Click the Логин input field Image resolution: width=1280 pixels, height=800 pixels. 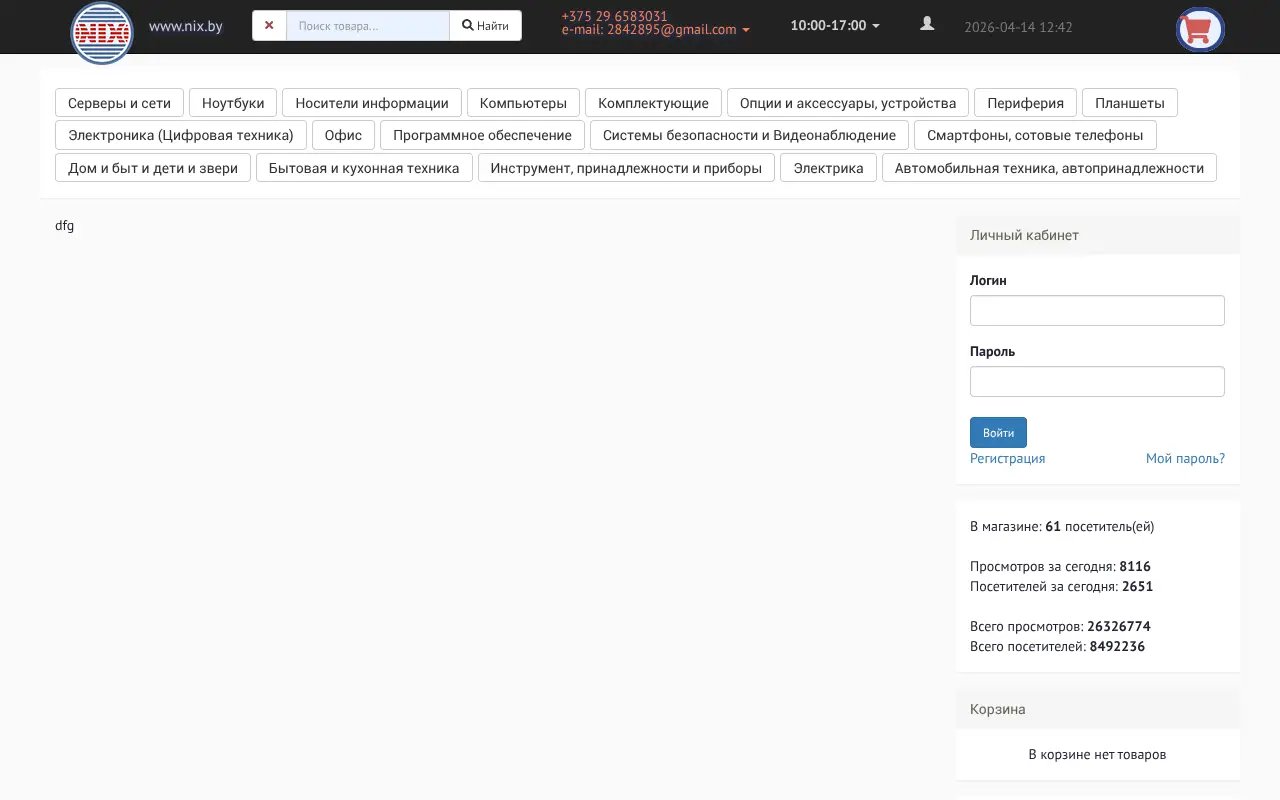pos(1097,310)
